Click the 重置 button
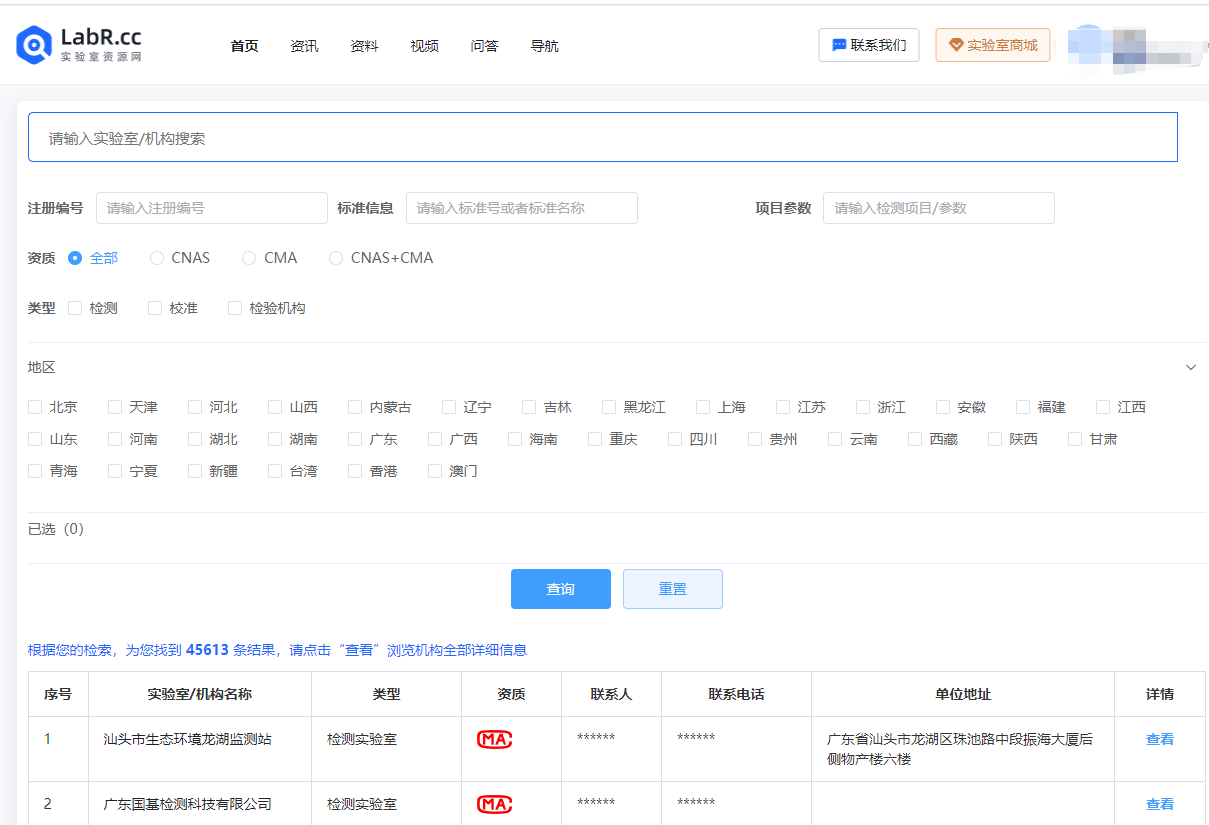This screenshot has height=825, width=1209. [x=673, y=589]
